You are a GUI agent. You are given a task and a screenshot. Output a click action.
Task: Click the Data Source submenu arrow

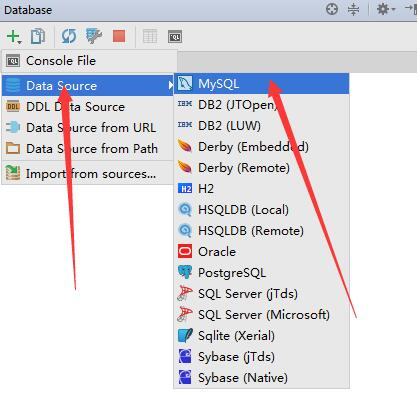pos(170,86)
